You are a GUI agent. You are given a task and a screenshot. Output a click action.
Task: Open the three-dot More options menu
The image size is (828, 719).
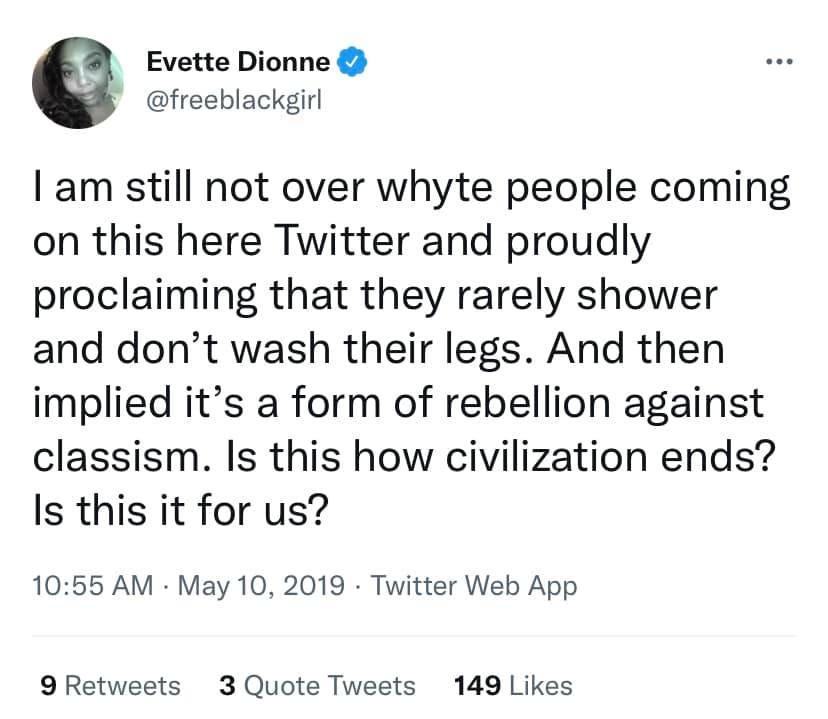click(777, 64)
